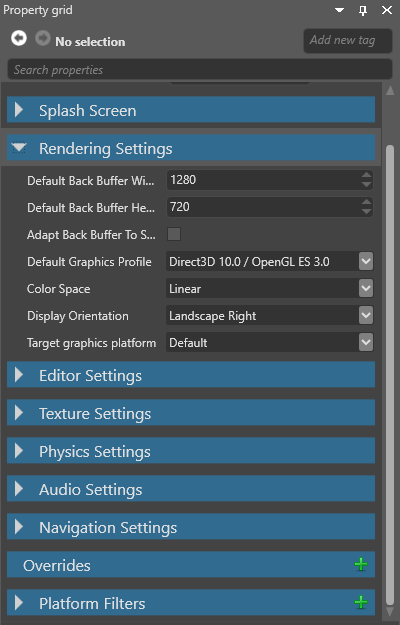Click the back buffer width field showing 1280
Screen dimensions: 400x625
pos(263,180)
